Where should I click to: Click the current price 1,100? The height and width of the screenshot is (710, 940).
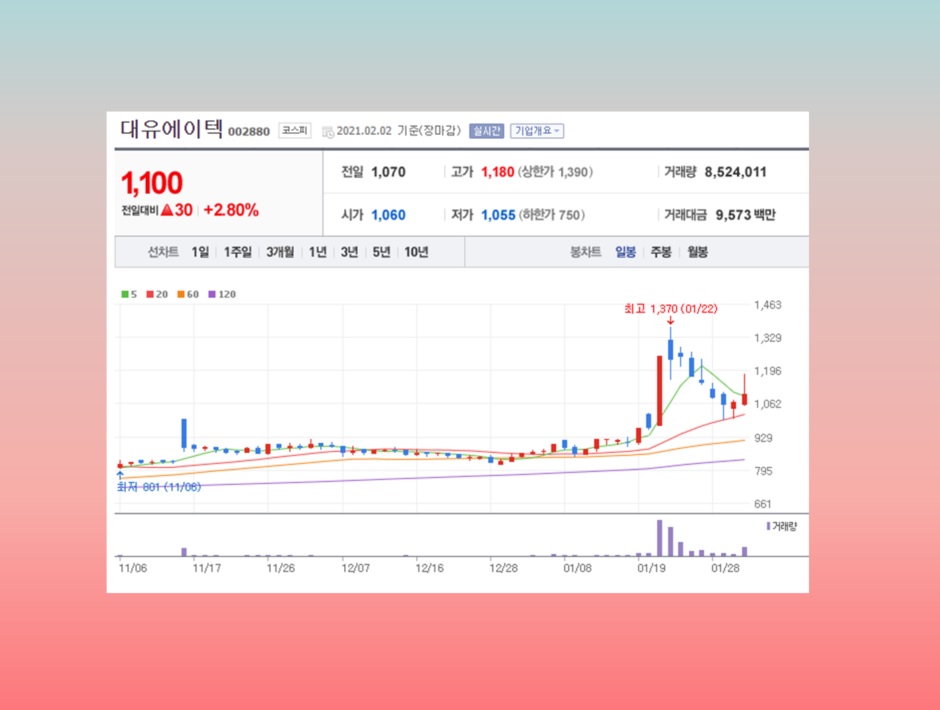pyautogui.click(x=152, y=183)
